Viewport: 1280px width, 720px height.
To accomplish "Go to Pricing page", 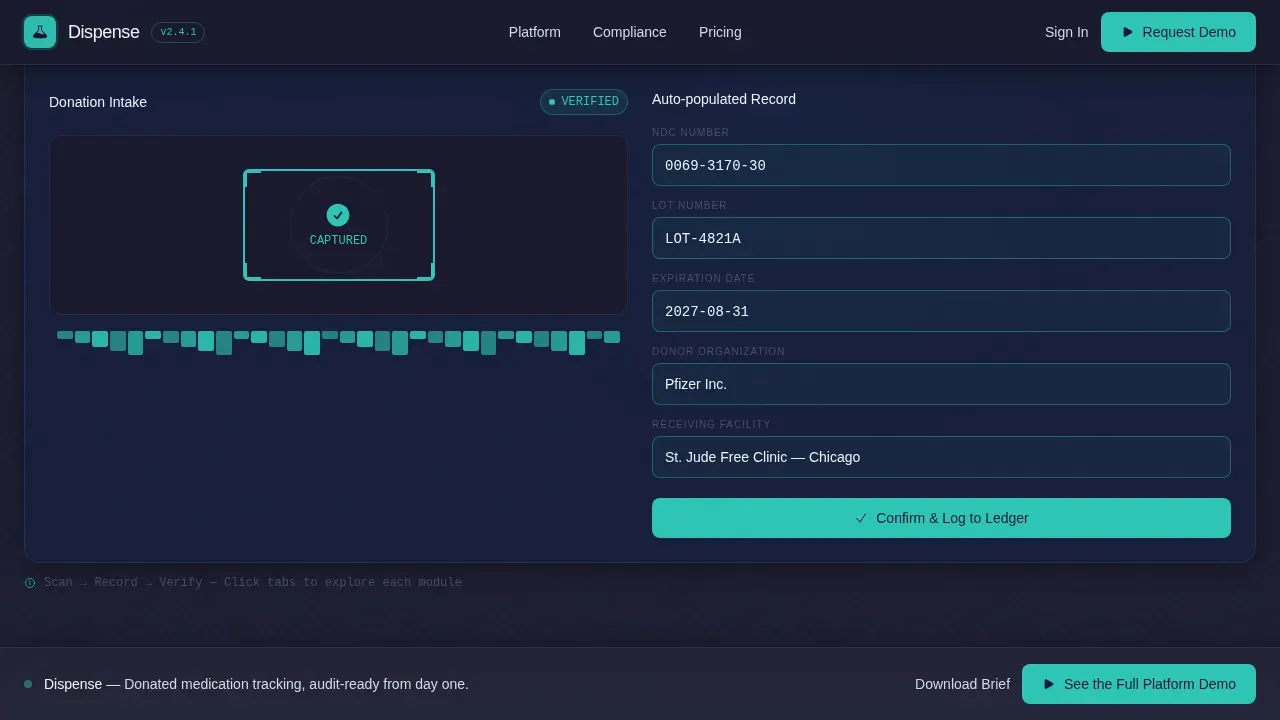I will pyautogui.click(x=720, y=32).
